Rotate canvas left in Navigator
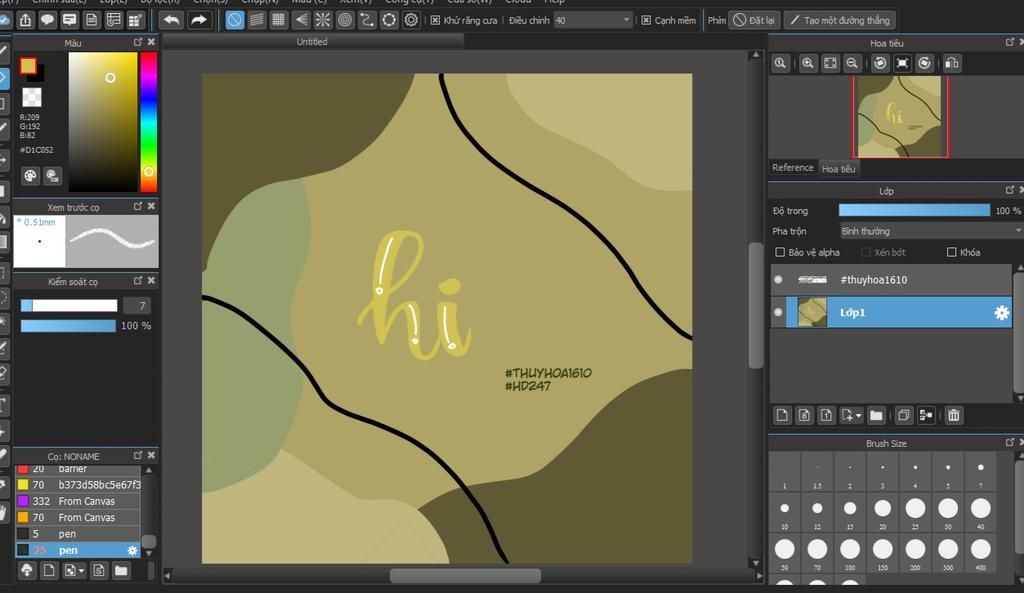 880,63
